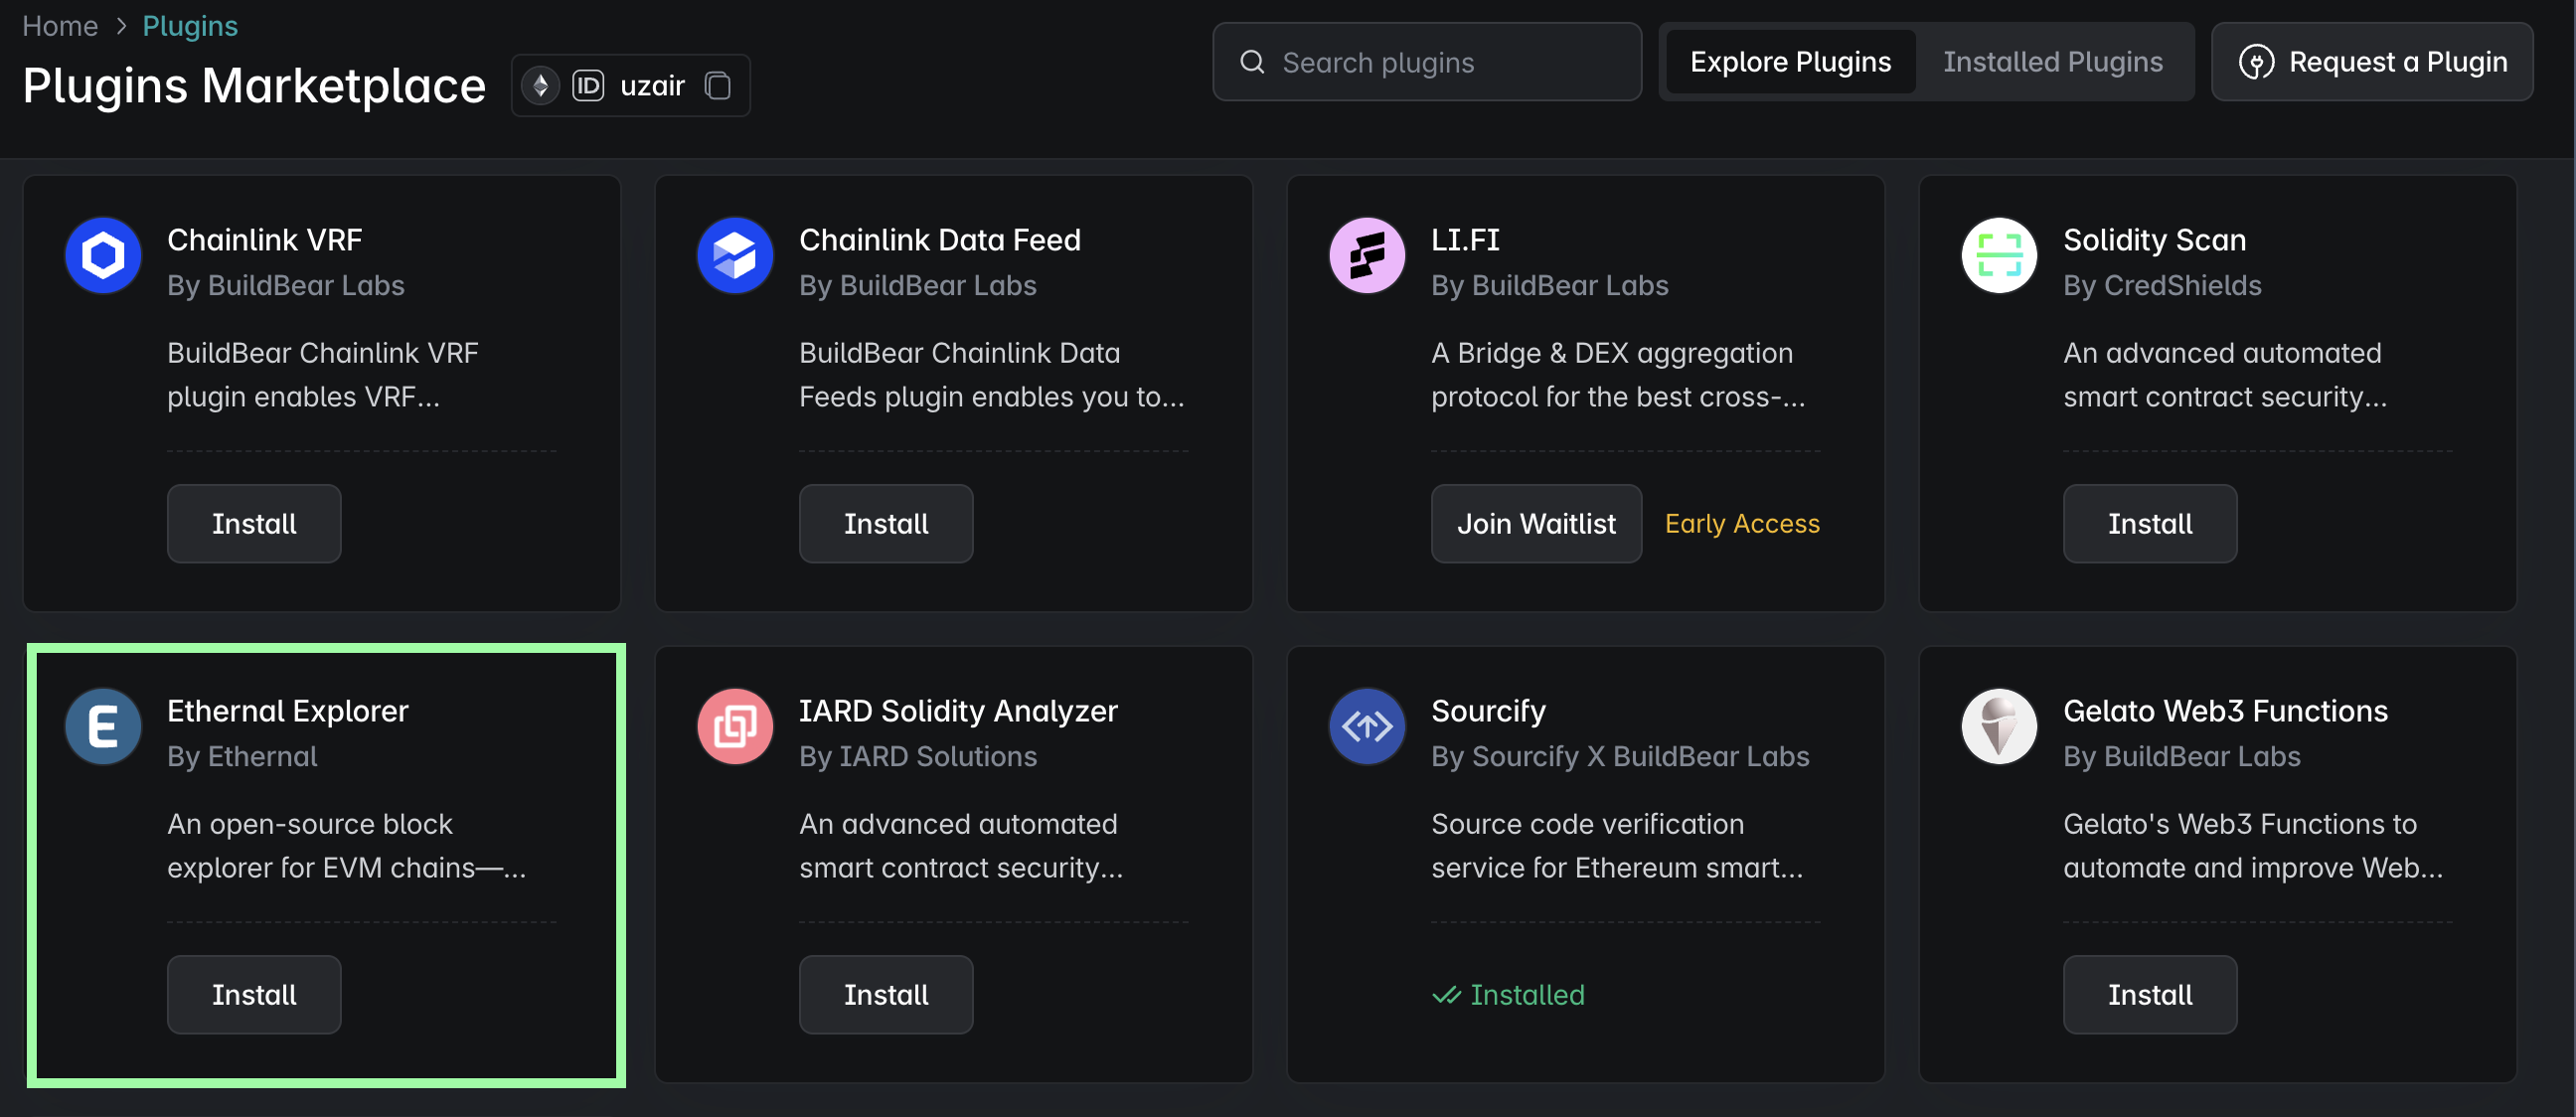Open Chainlink Data Feed title
The image size is (2576, 1117).
tap(940, 240)
